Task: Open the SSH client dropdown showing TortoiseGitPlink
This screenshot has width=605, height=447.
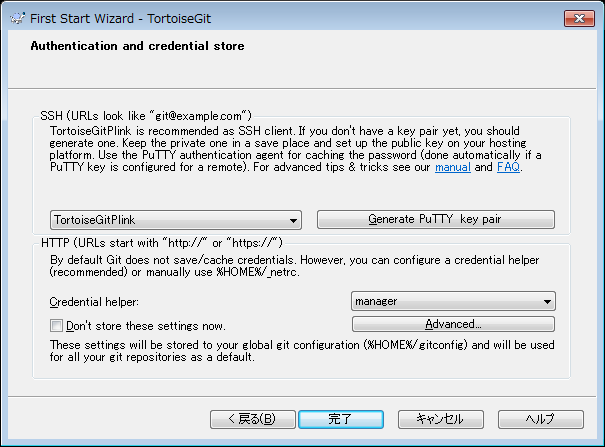Action: (x=176, y=220)
